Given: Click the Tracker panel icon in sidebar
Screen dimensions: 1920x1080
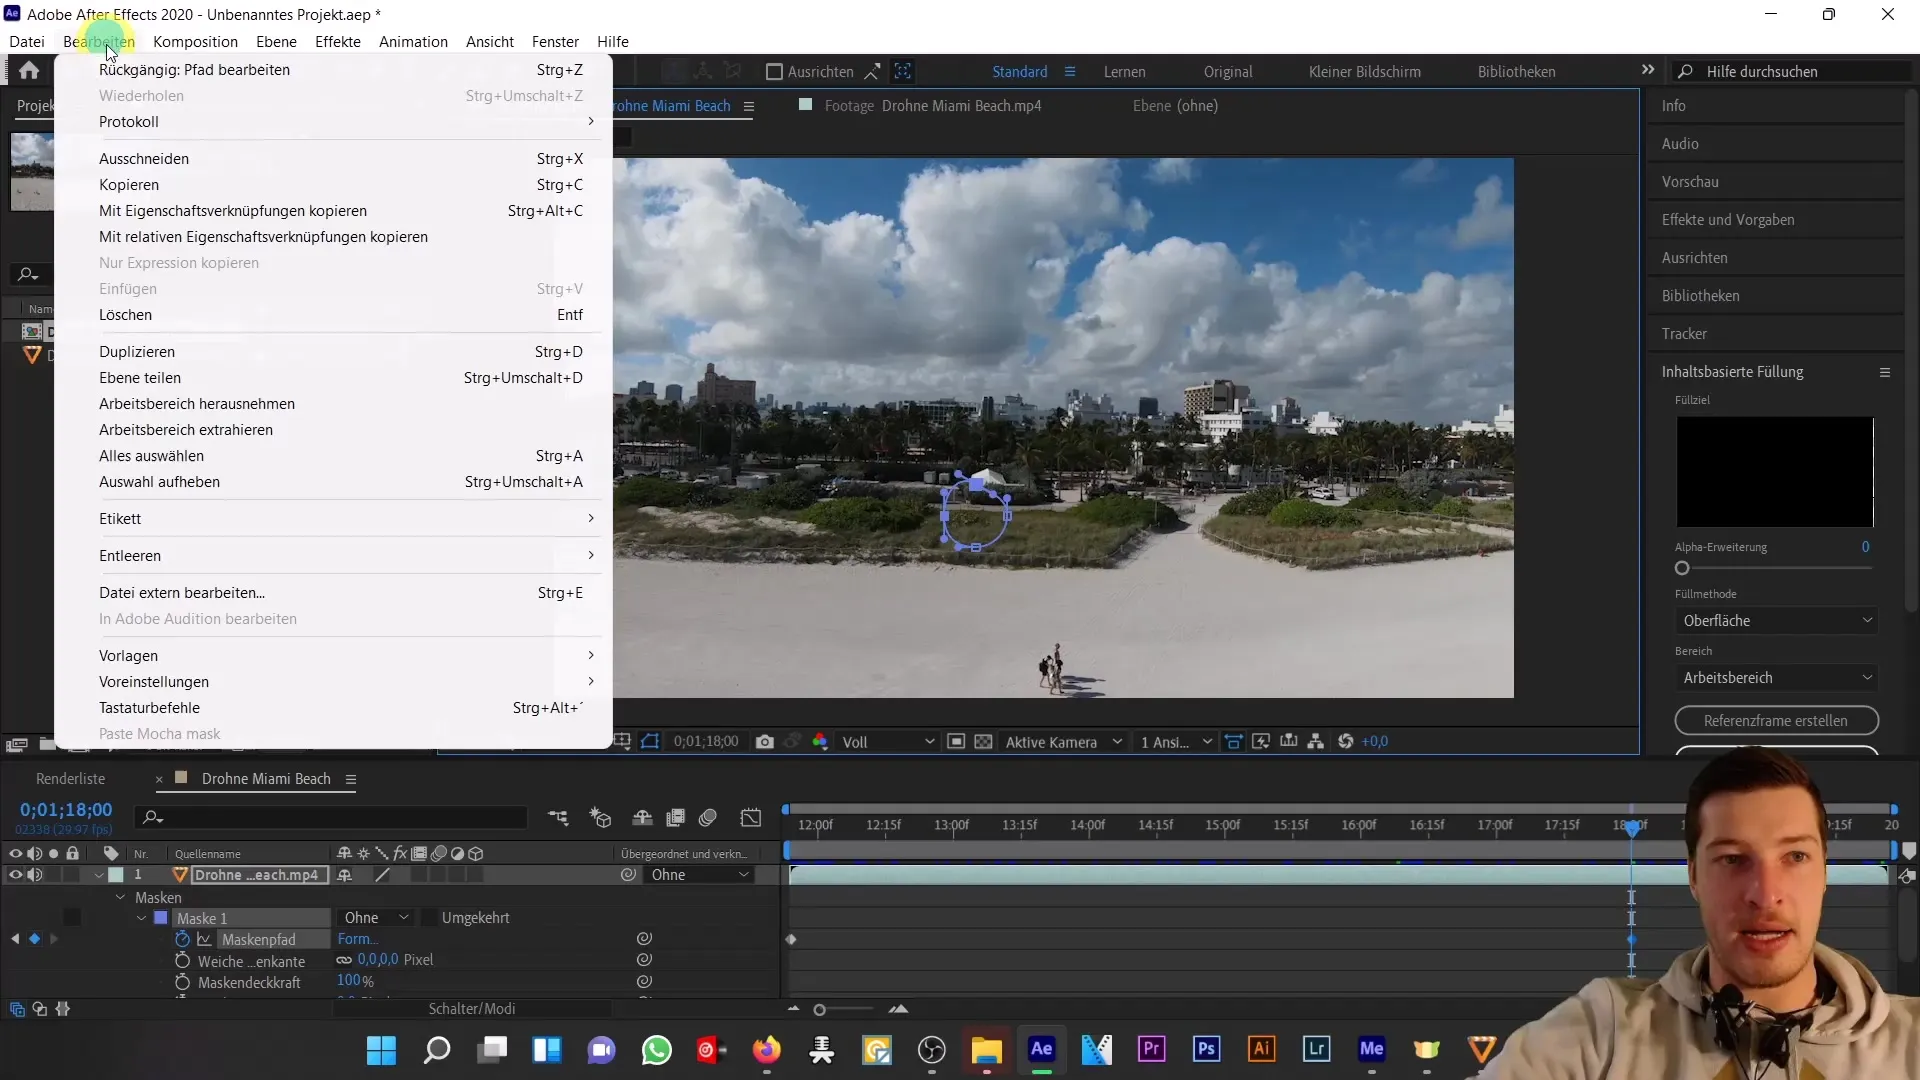Looking at the screenshot, I should coord(1687,334).
